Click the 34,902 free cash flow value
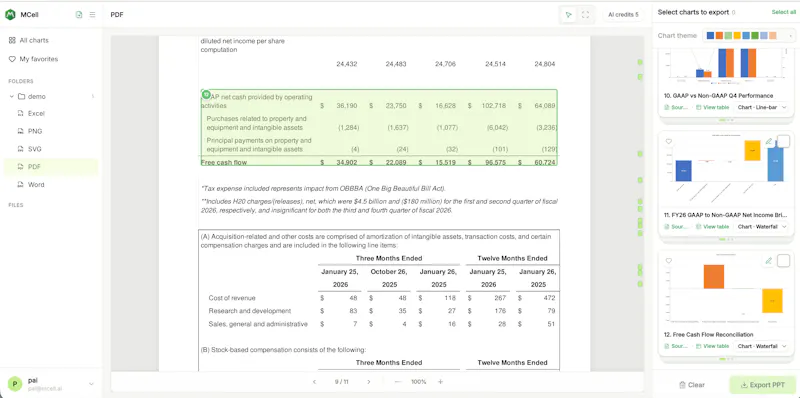 [347, 162]
